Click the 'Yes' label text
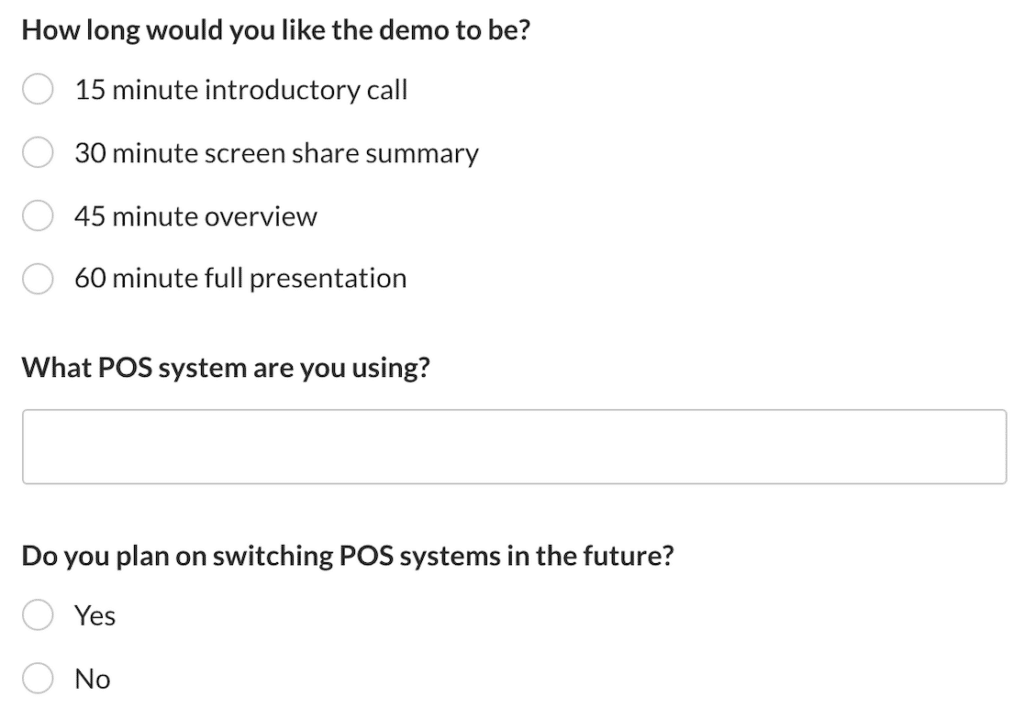Viewport: 1024px width, 708px height. click(x=95, y=616)
